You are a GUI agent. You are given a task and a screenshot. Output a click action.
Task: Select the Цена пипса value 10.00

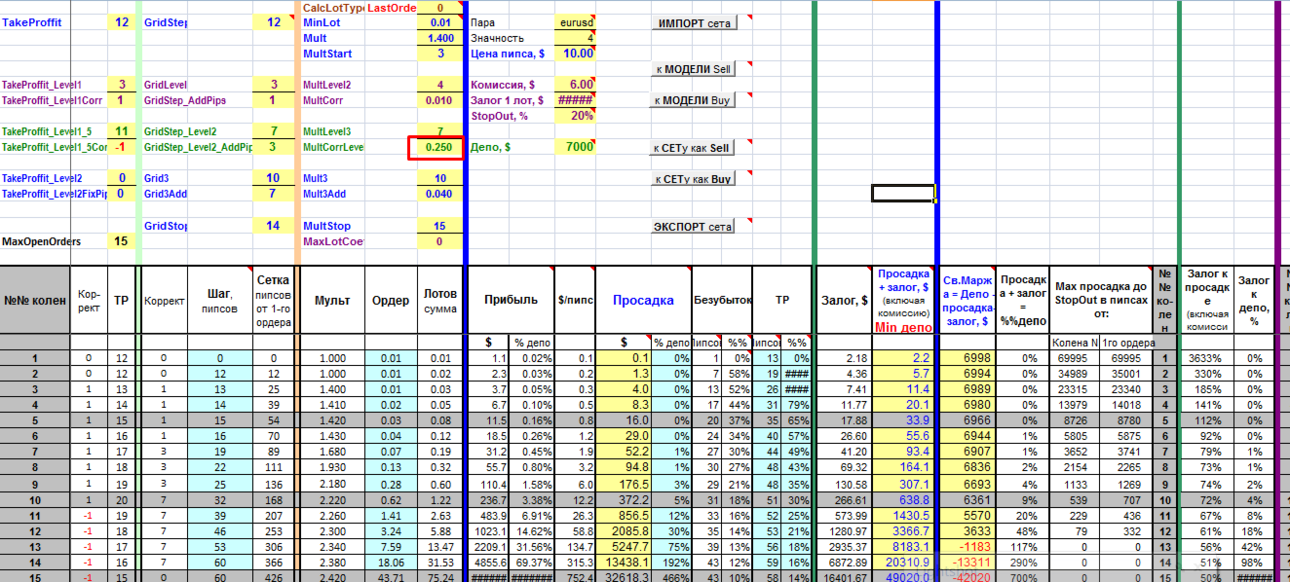(577, 53)
